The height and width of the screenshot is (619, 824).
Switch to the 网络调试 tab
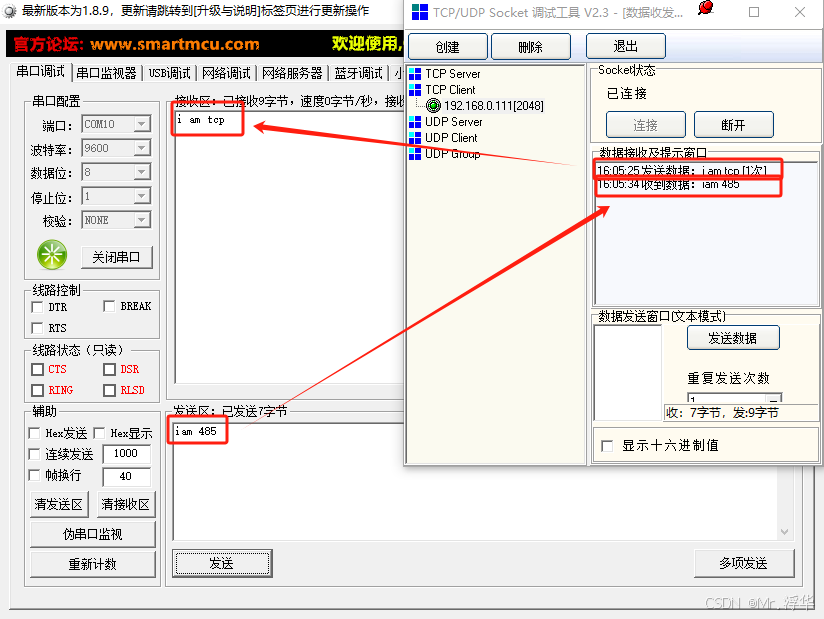point(226,73)
